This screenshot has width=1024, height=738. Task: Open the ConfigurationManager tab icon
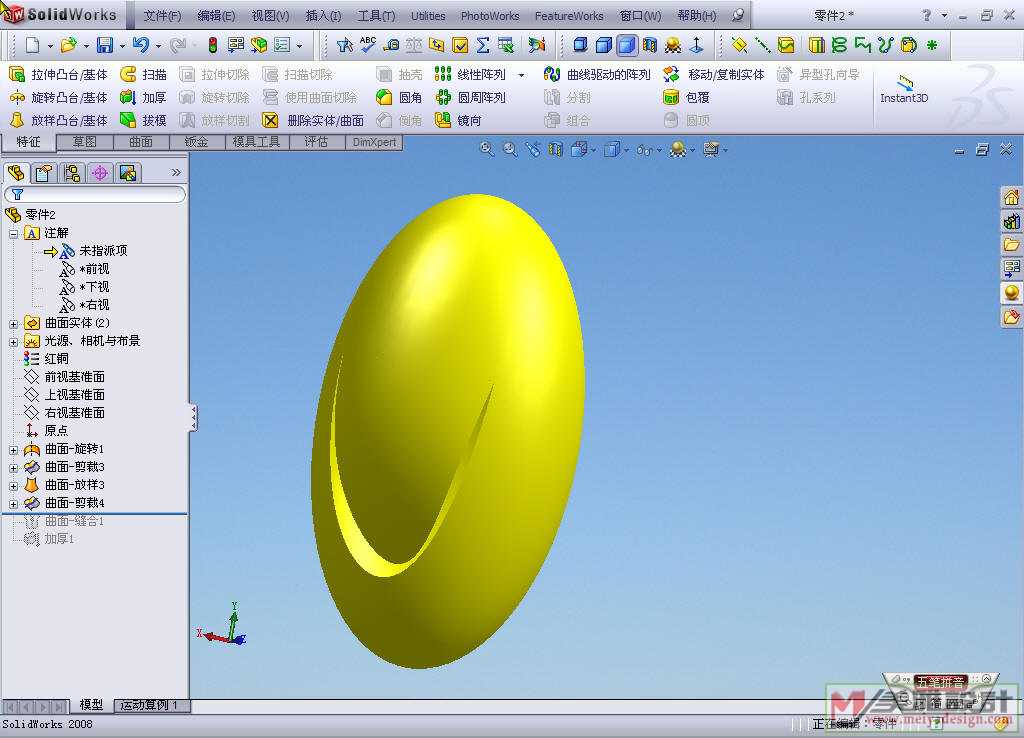(72, 173)
